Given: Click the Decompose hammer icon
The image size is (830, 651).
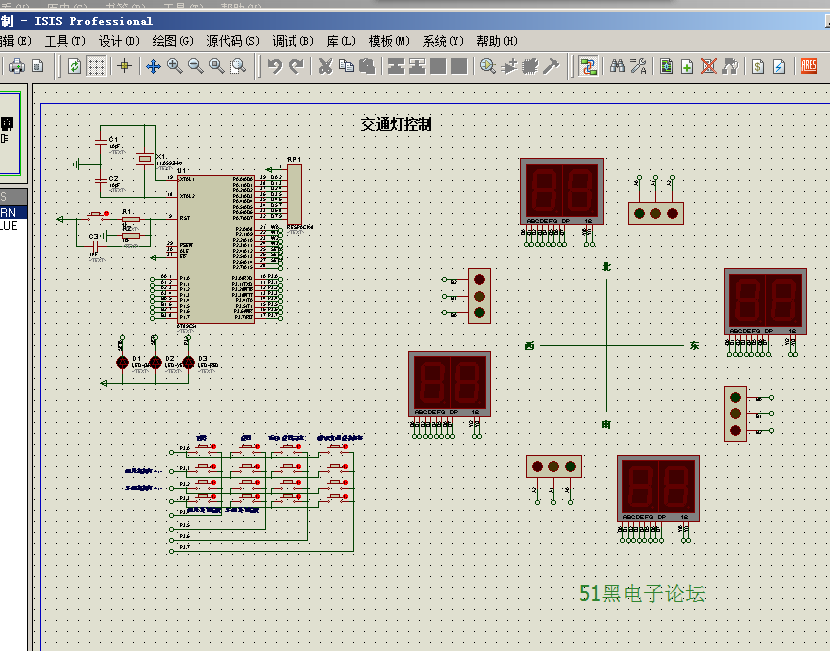Looking at the screenshot, I should coord(551,66).
